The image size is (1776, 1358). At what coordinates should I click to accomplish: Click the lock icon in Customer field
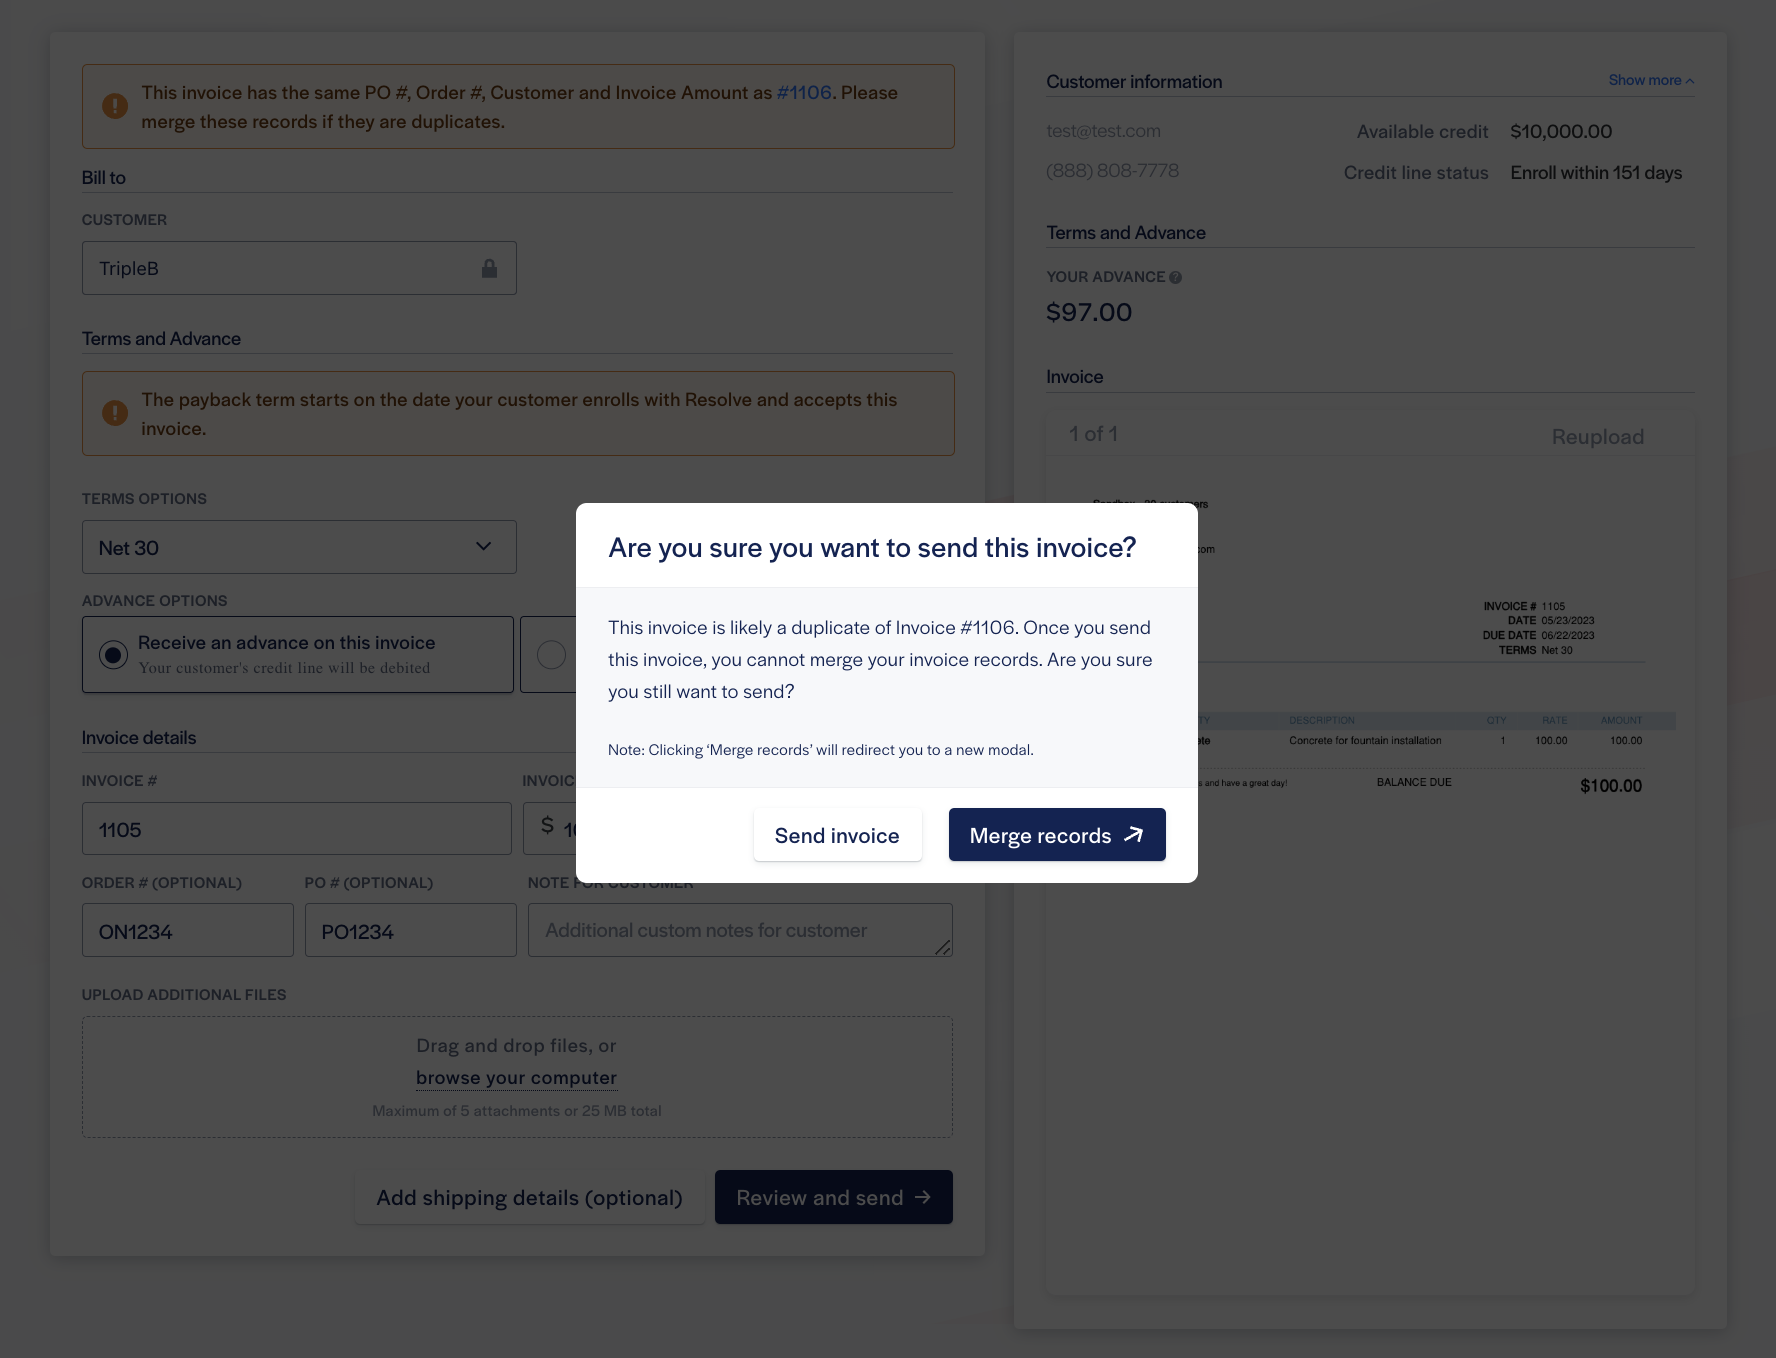(489, 268)
